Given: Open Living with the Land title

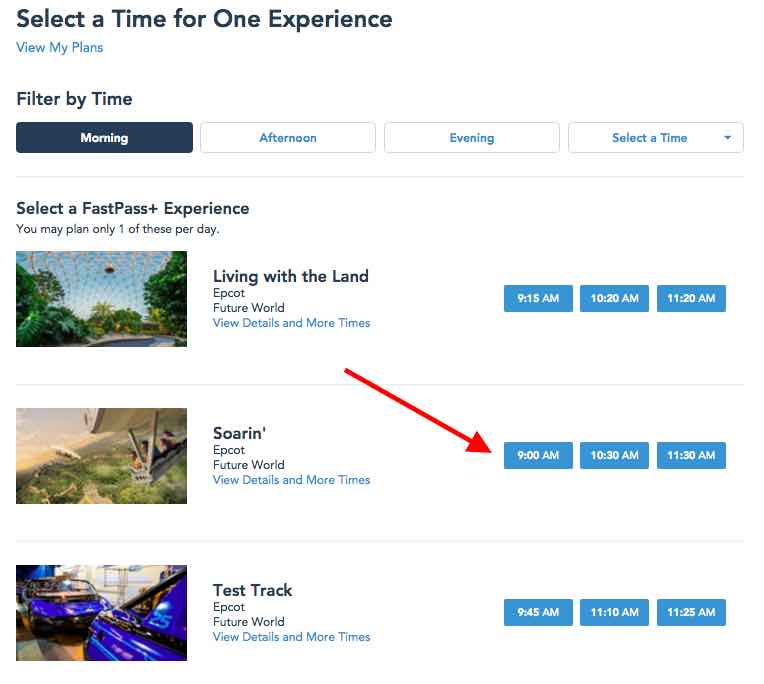Looking at the screenshot, I should coord(291,276).
